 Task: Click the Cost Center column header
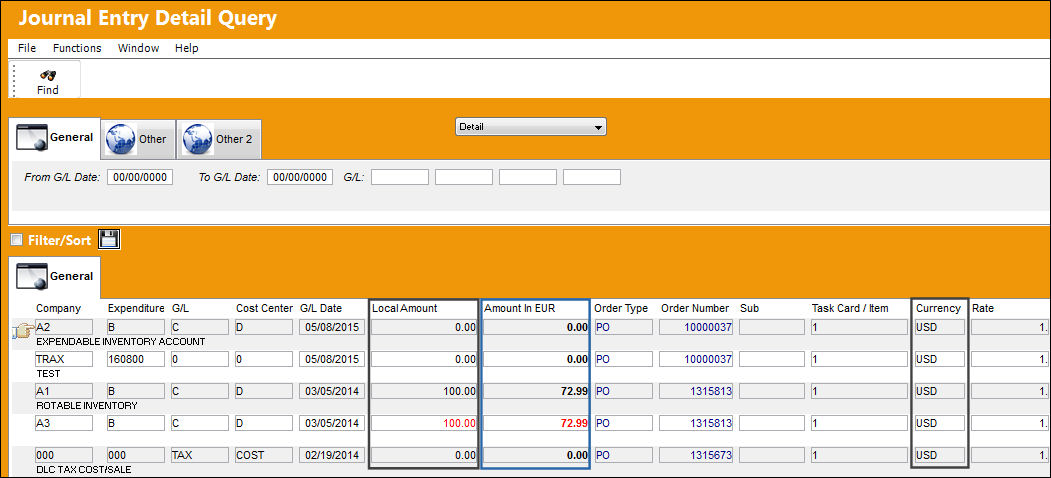(x=264, y=308)
